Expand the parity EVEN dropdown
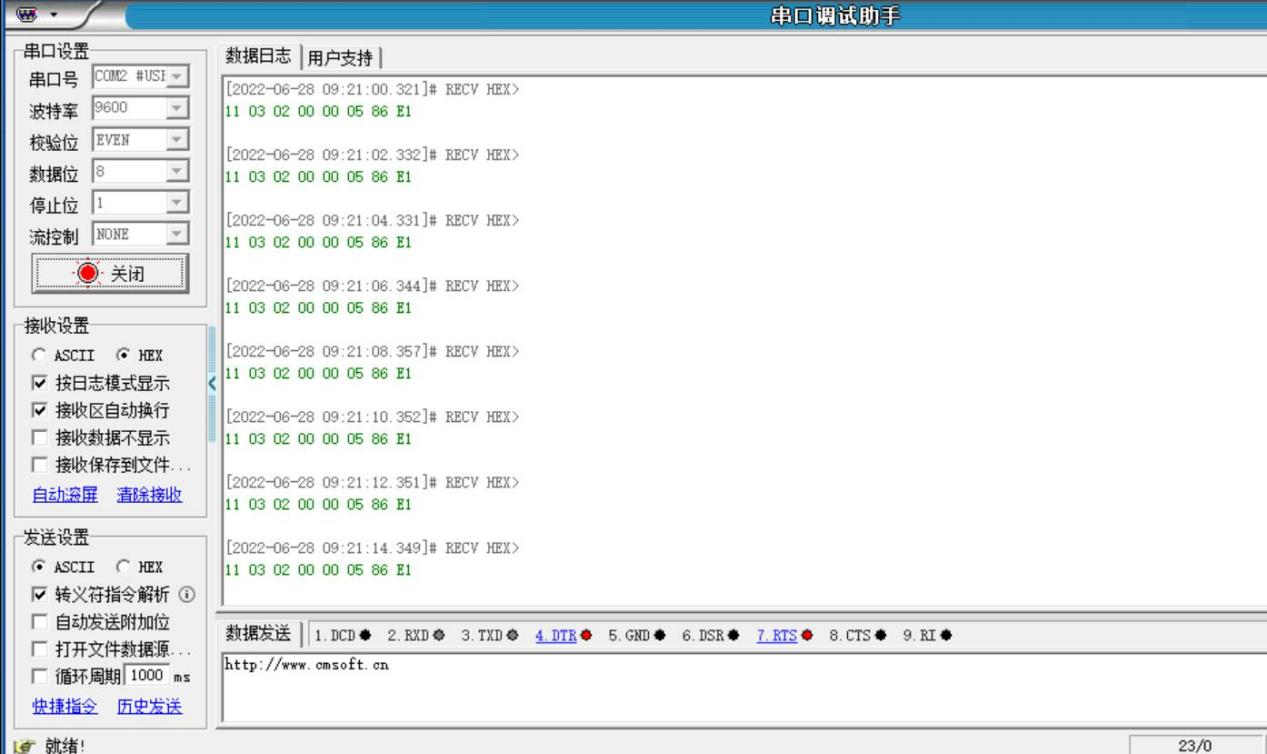1267x754 pixels. tap(177, 140)
